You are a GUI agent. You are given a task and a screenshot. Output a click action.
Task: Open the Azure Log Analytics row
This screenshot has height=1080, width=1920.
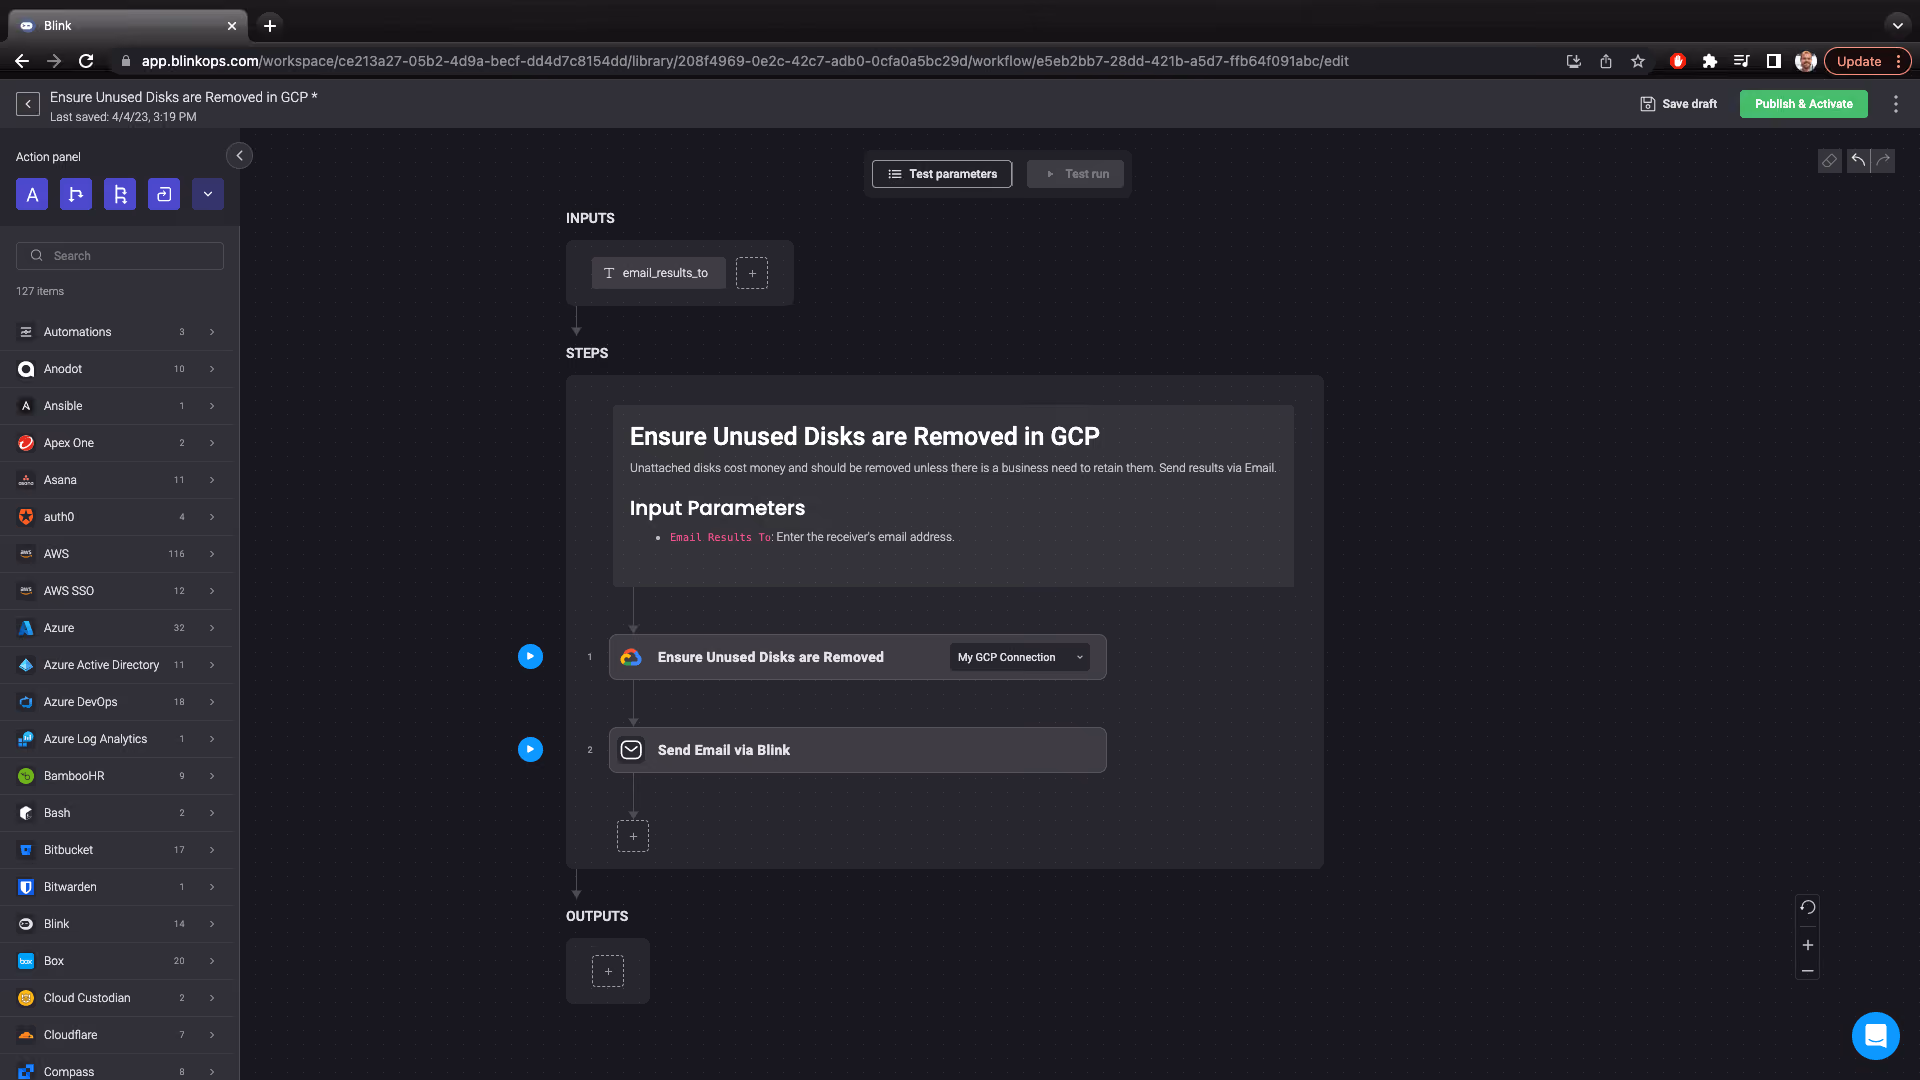(116, 739)
